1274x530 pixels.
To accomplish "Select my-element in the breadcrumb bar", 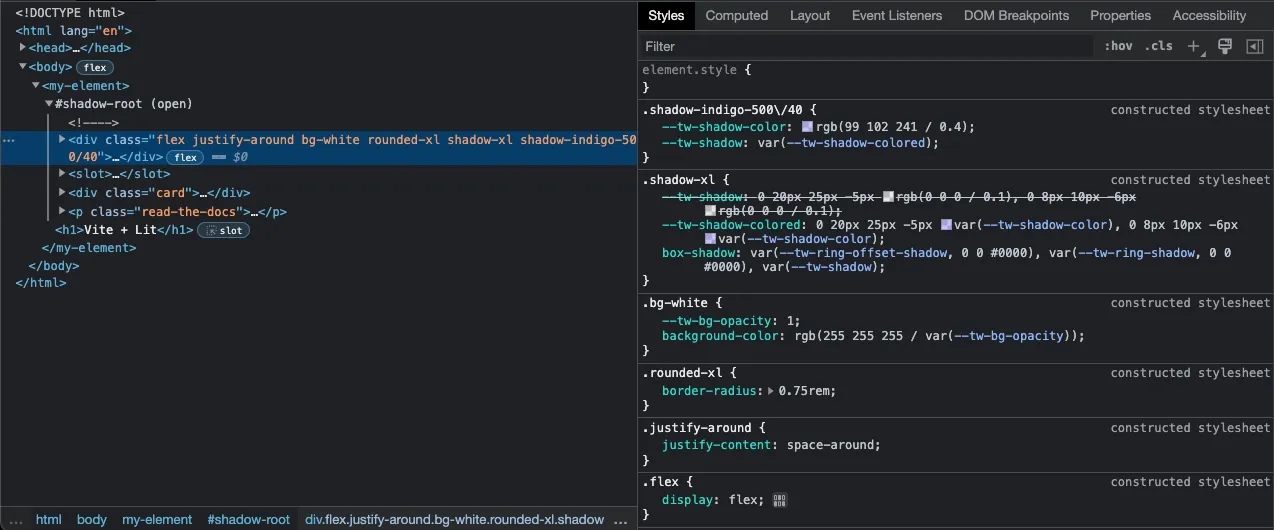I will tap(157, 519).
